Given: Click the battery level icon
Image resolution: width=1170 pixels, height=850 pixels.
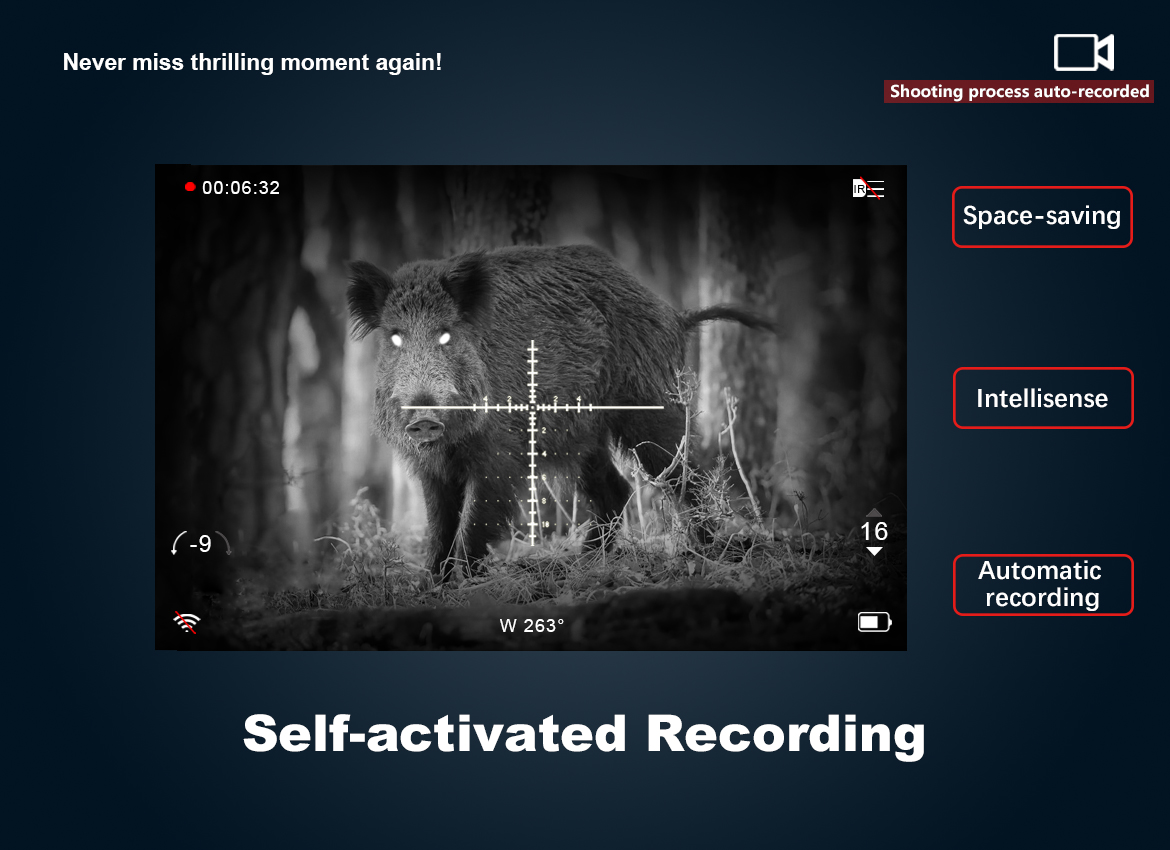Looking at the screenshot, I should pos(875,622).
